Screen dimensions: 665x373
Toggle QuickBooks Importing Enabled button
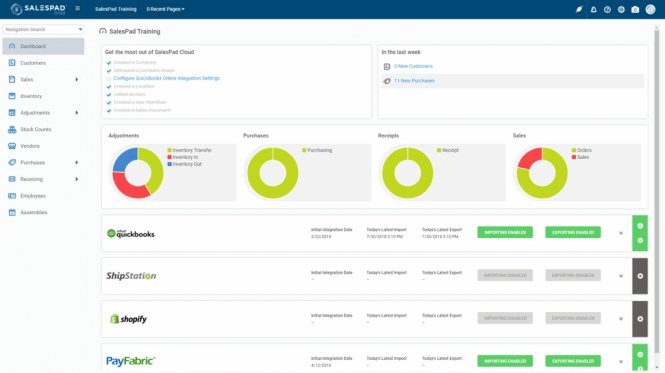[x=505, y=233]
